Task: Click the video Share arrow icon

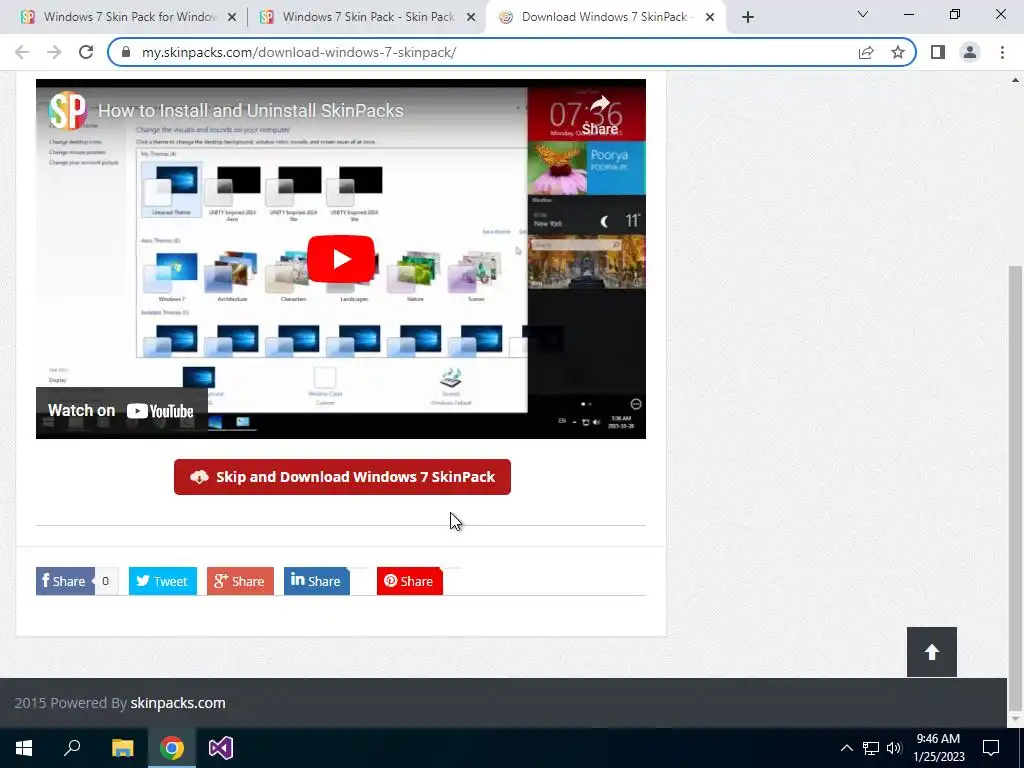Action: tap(600, 114)
